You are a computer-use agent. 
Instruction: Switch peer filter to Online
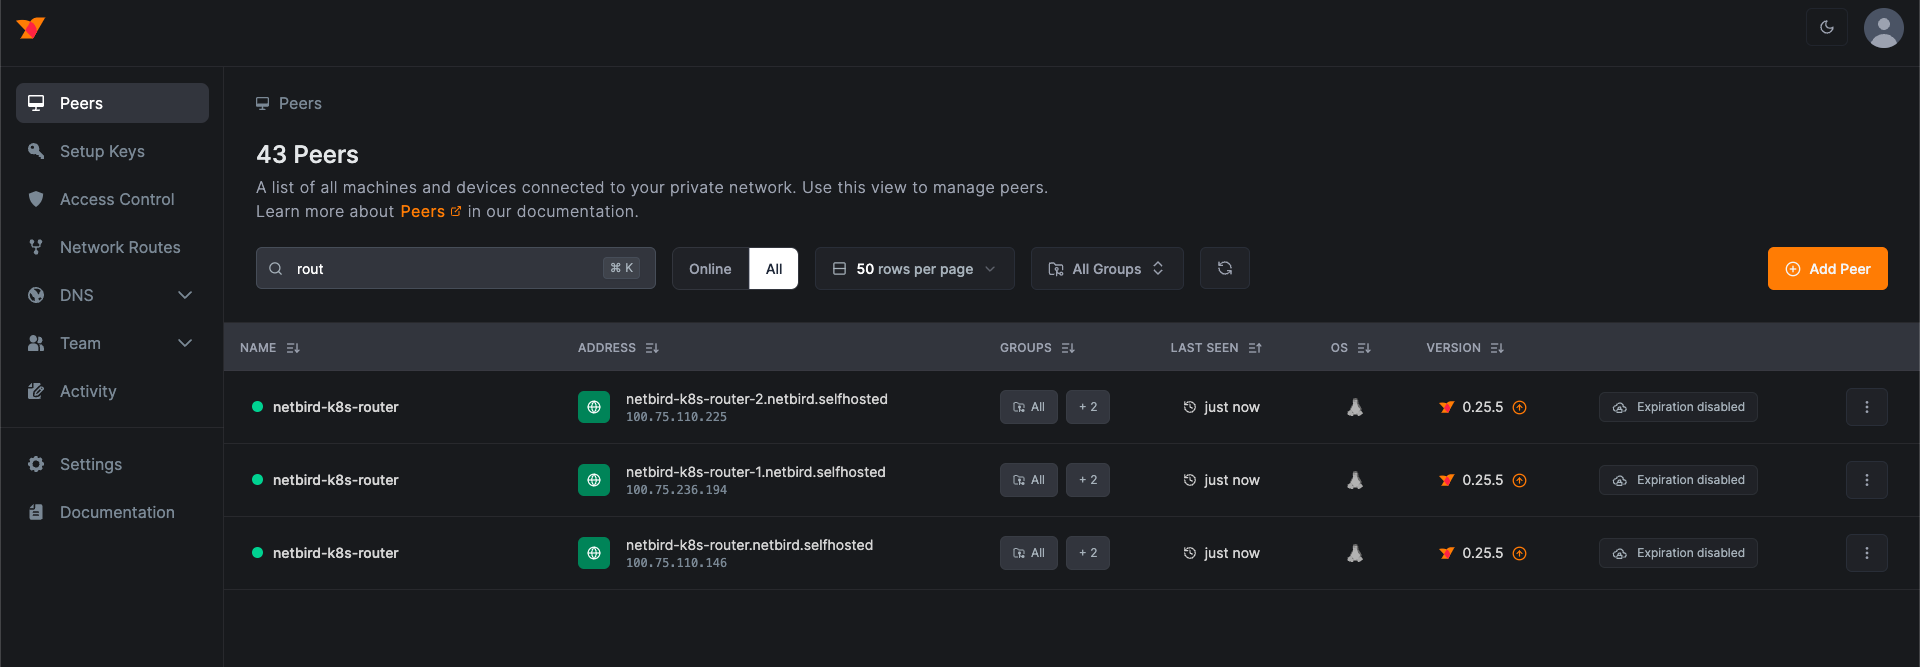click(x=710, y=269)
